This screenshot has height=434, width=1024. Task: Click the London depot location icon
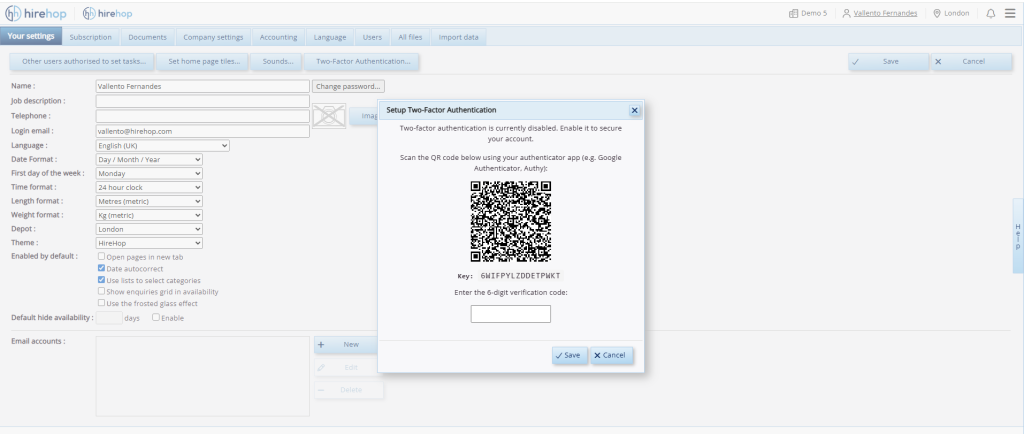936,13
